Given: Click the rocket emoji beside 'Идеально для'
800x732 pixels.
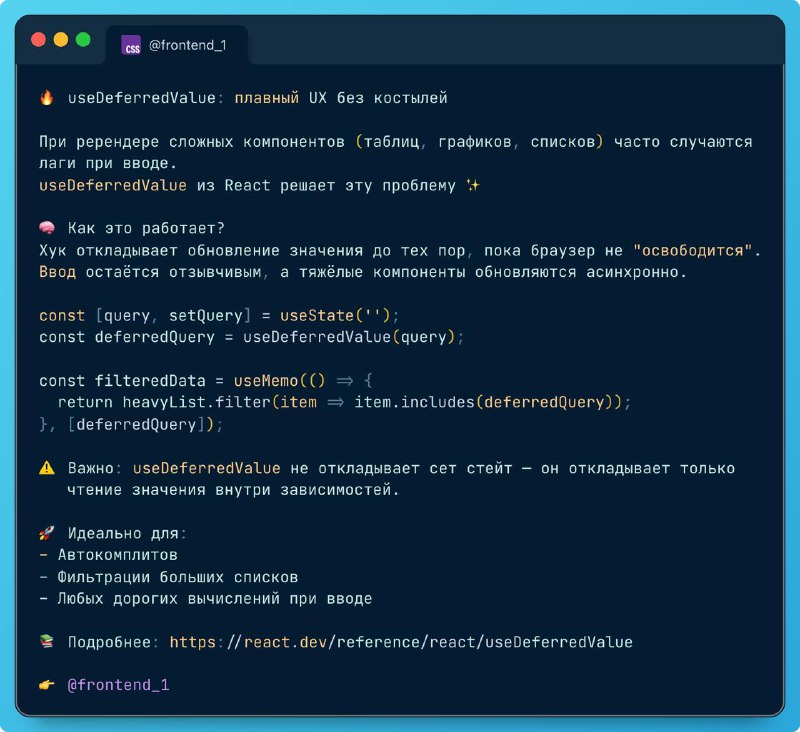Looking at the screenshot, I should tap(46, 534).
